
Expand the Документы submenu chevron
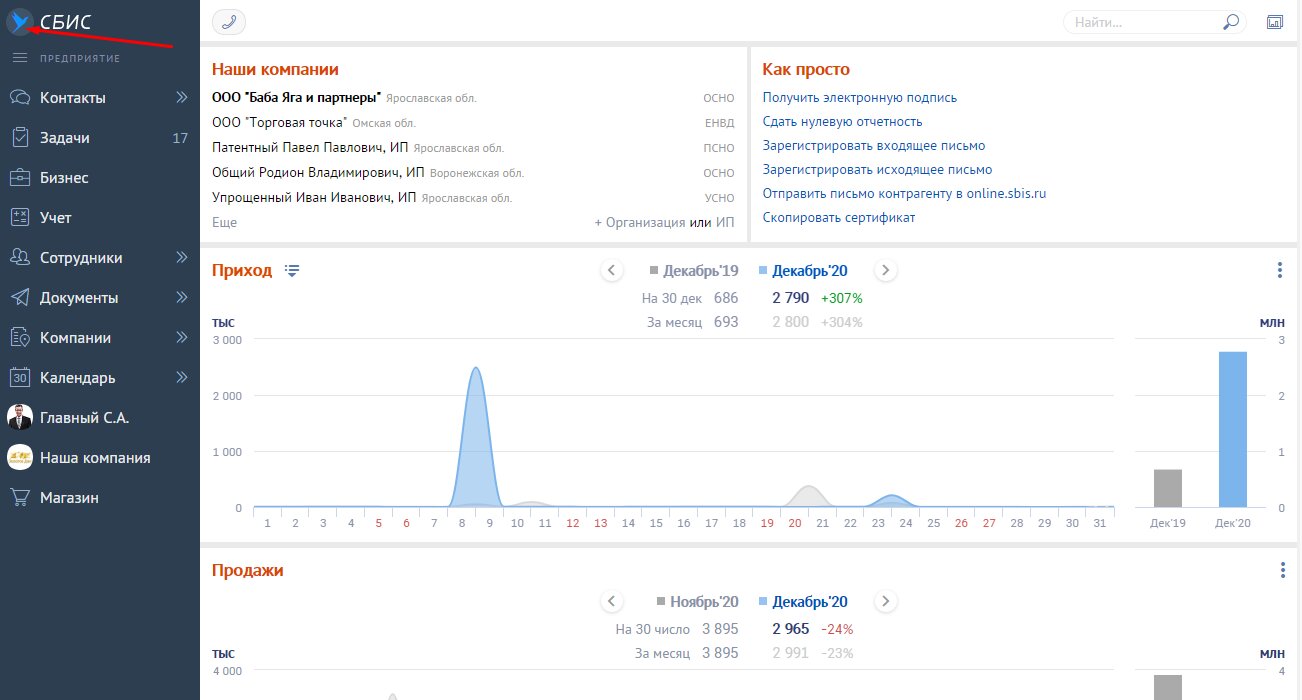[x=182, y=297]
